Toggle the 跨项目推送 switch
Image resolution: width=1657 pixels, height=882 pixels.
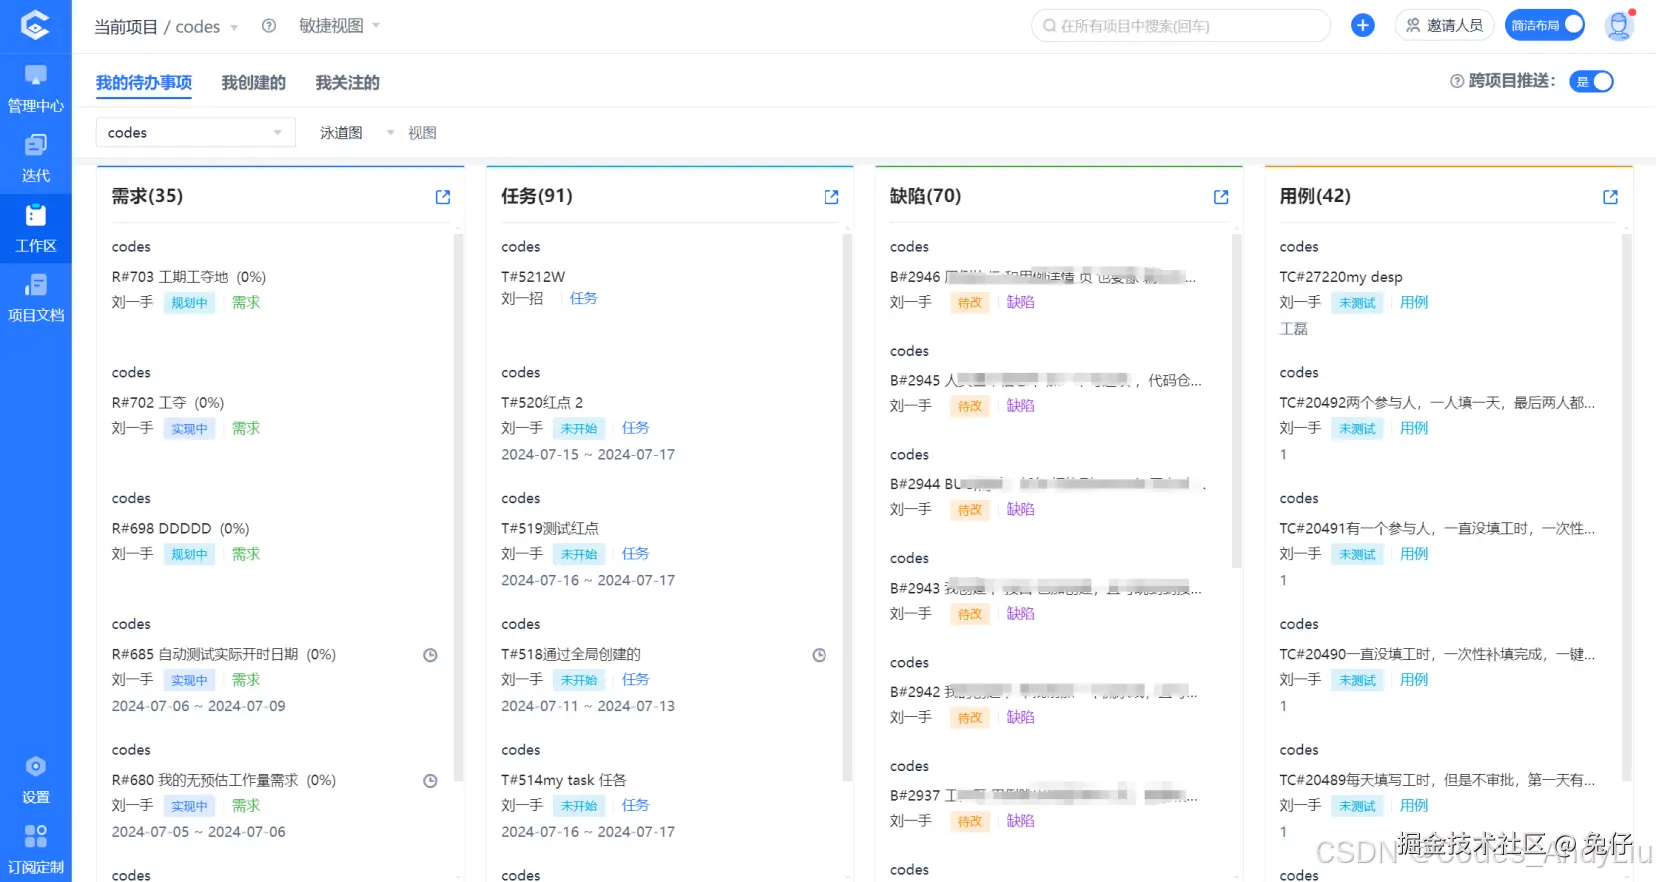click(1592, 81)
